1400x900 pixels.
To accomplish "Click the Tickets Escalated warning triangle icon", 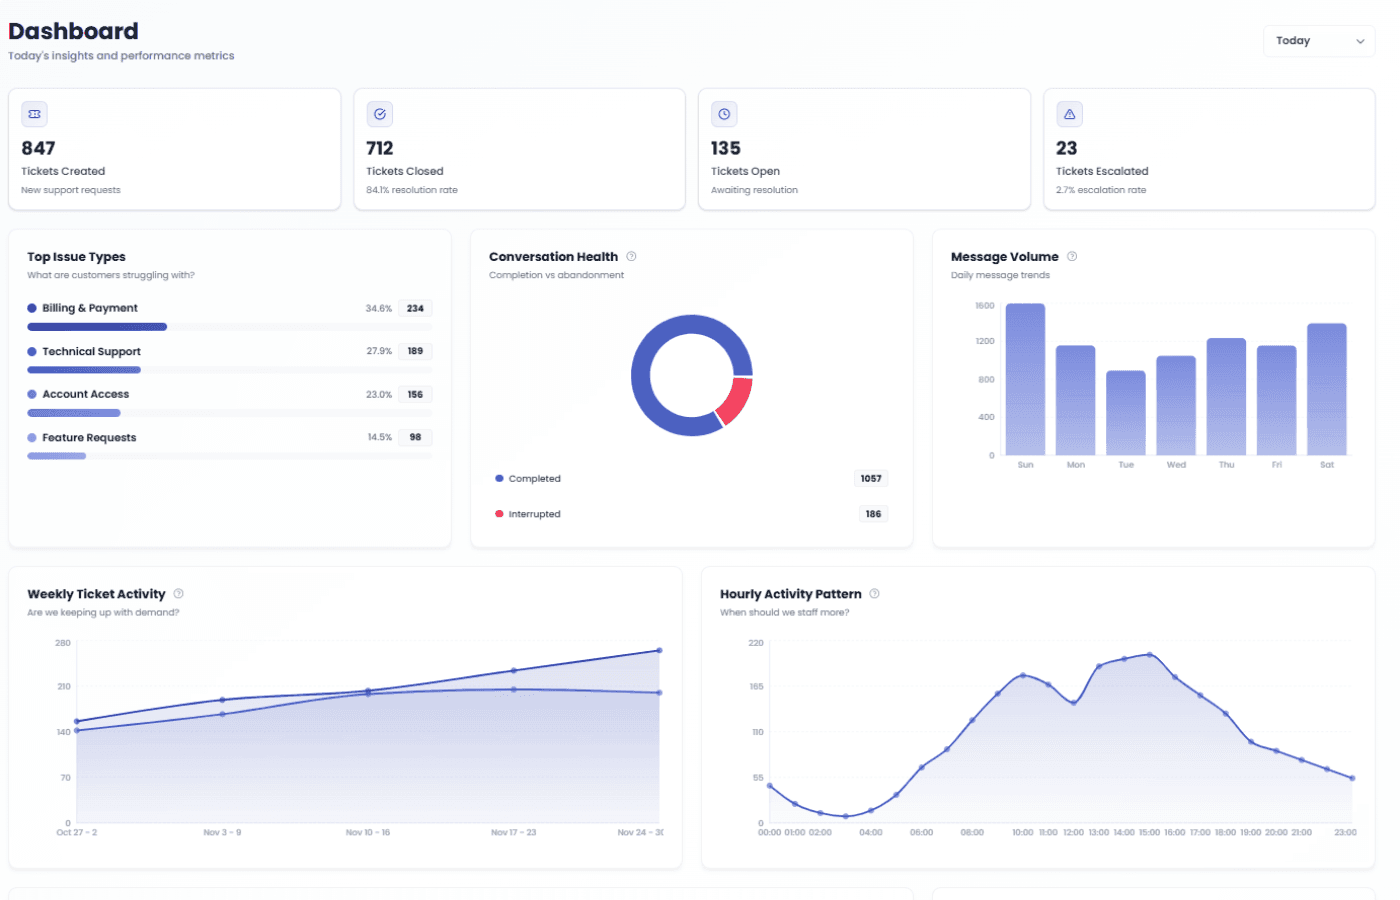I will click(x=1069, y=114).
